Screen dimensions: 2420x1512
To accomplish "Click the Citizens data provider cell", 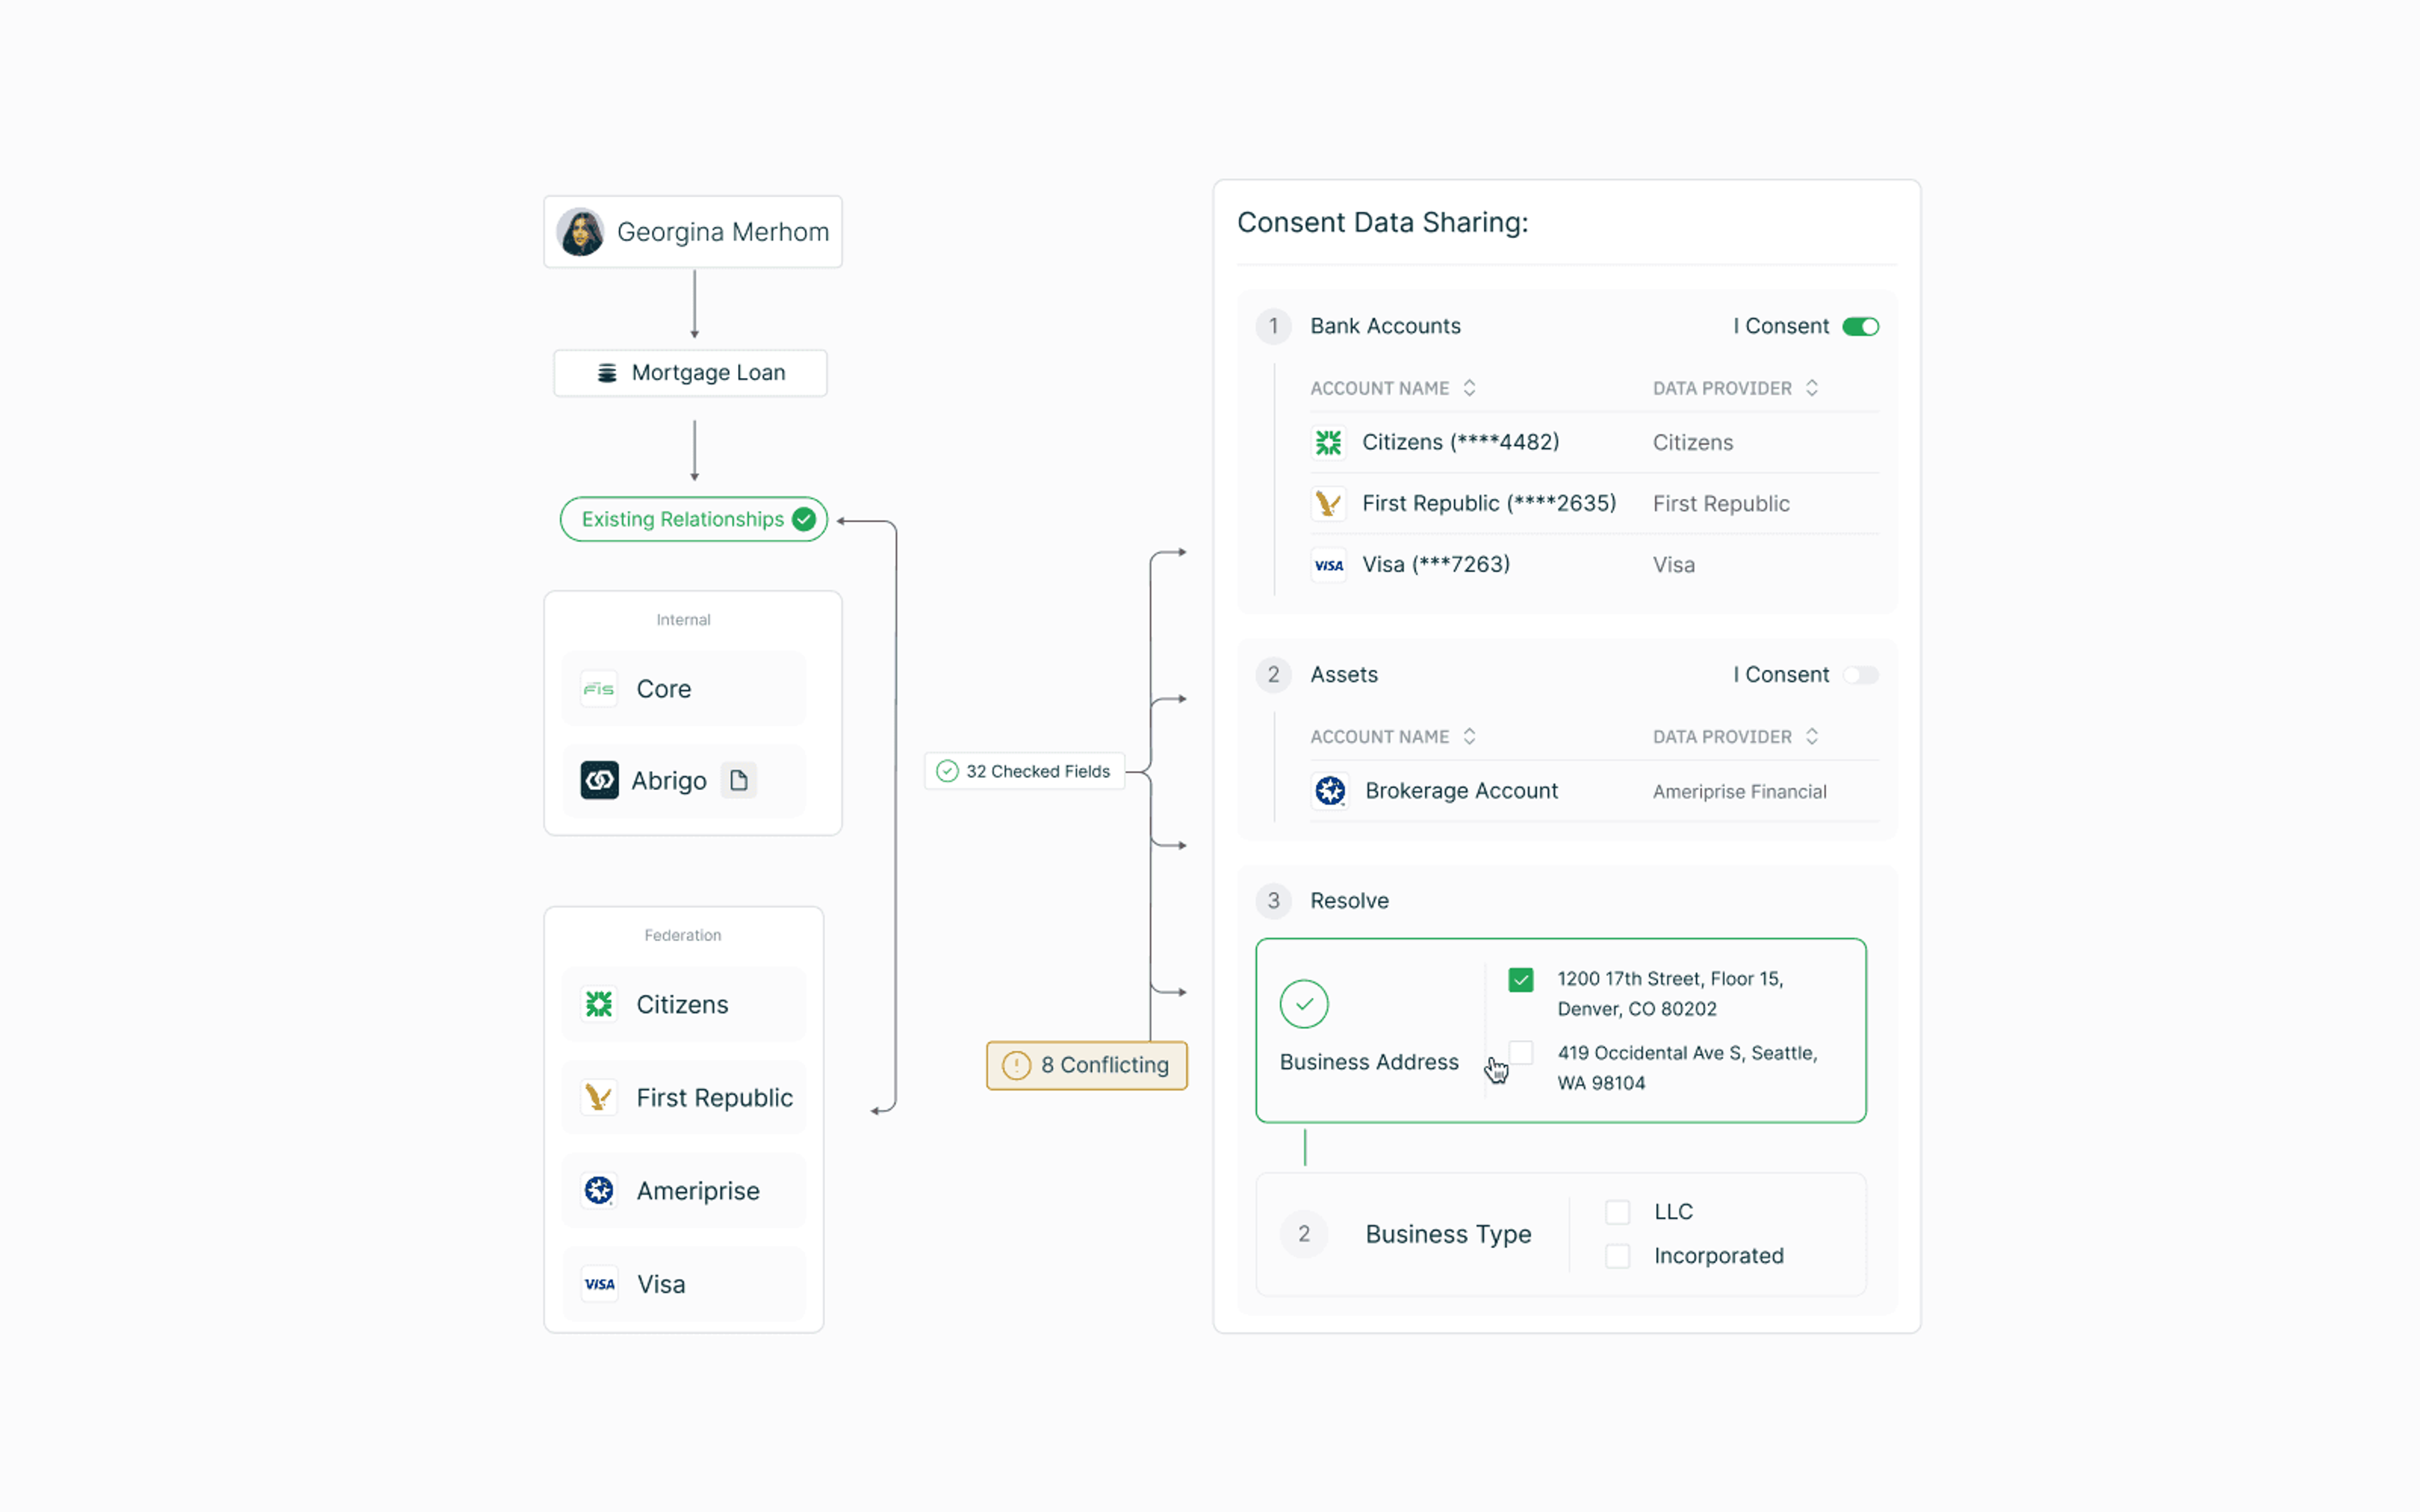I will click(1693, 443).
